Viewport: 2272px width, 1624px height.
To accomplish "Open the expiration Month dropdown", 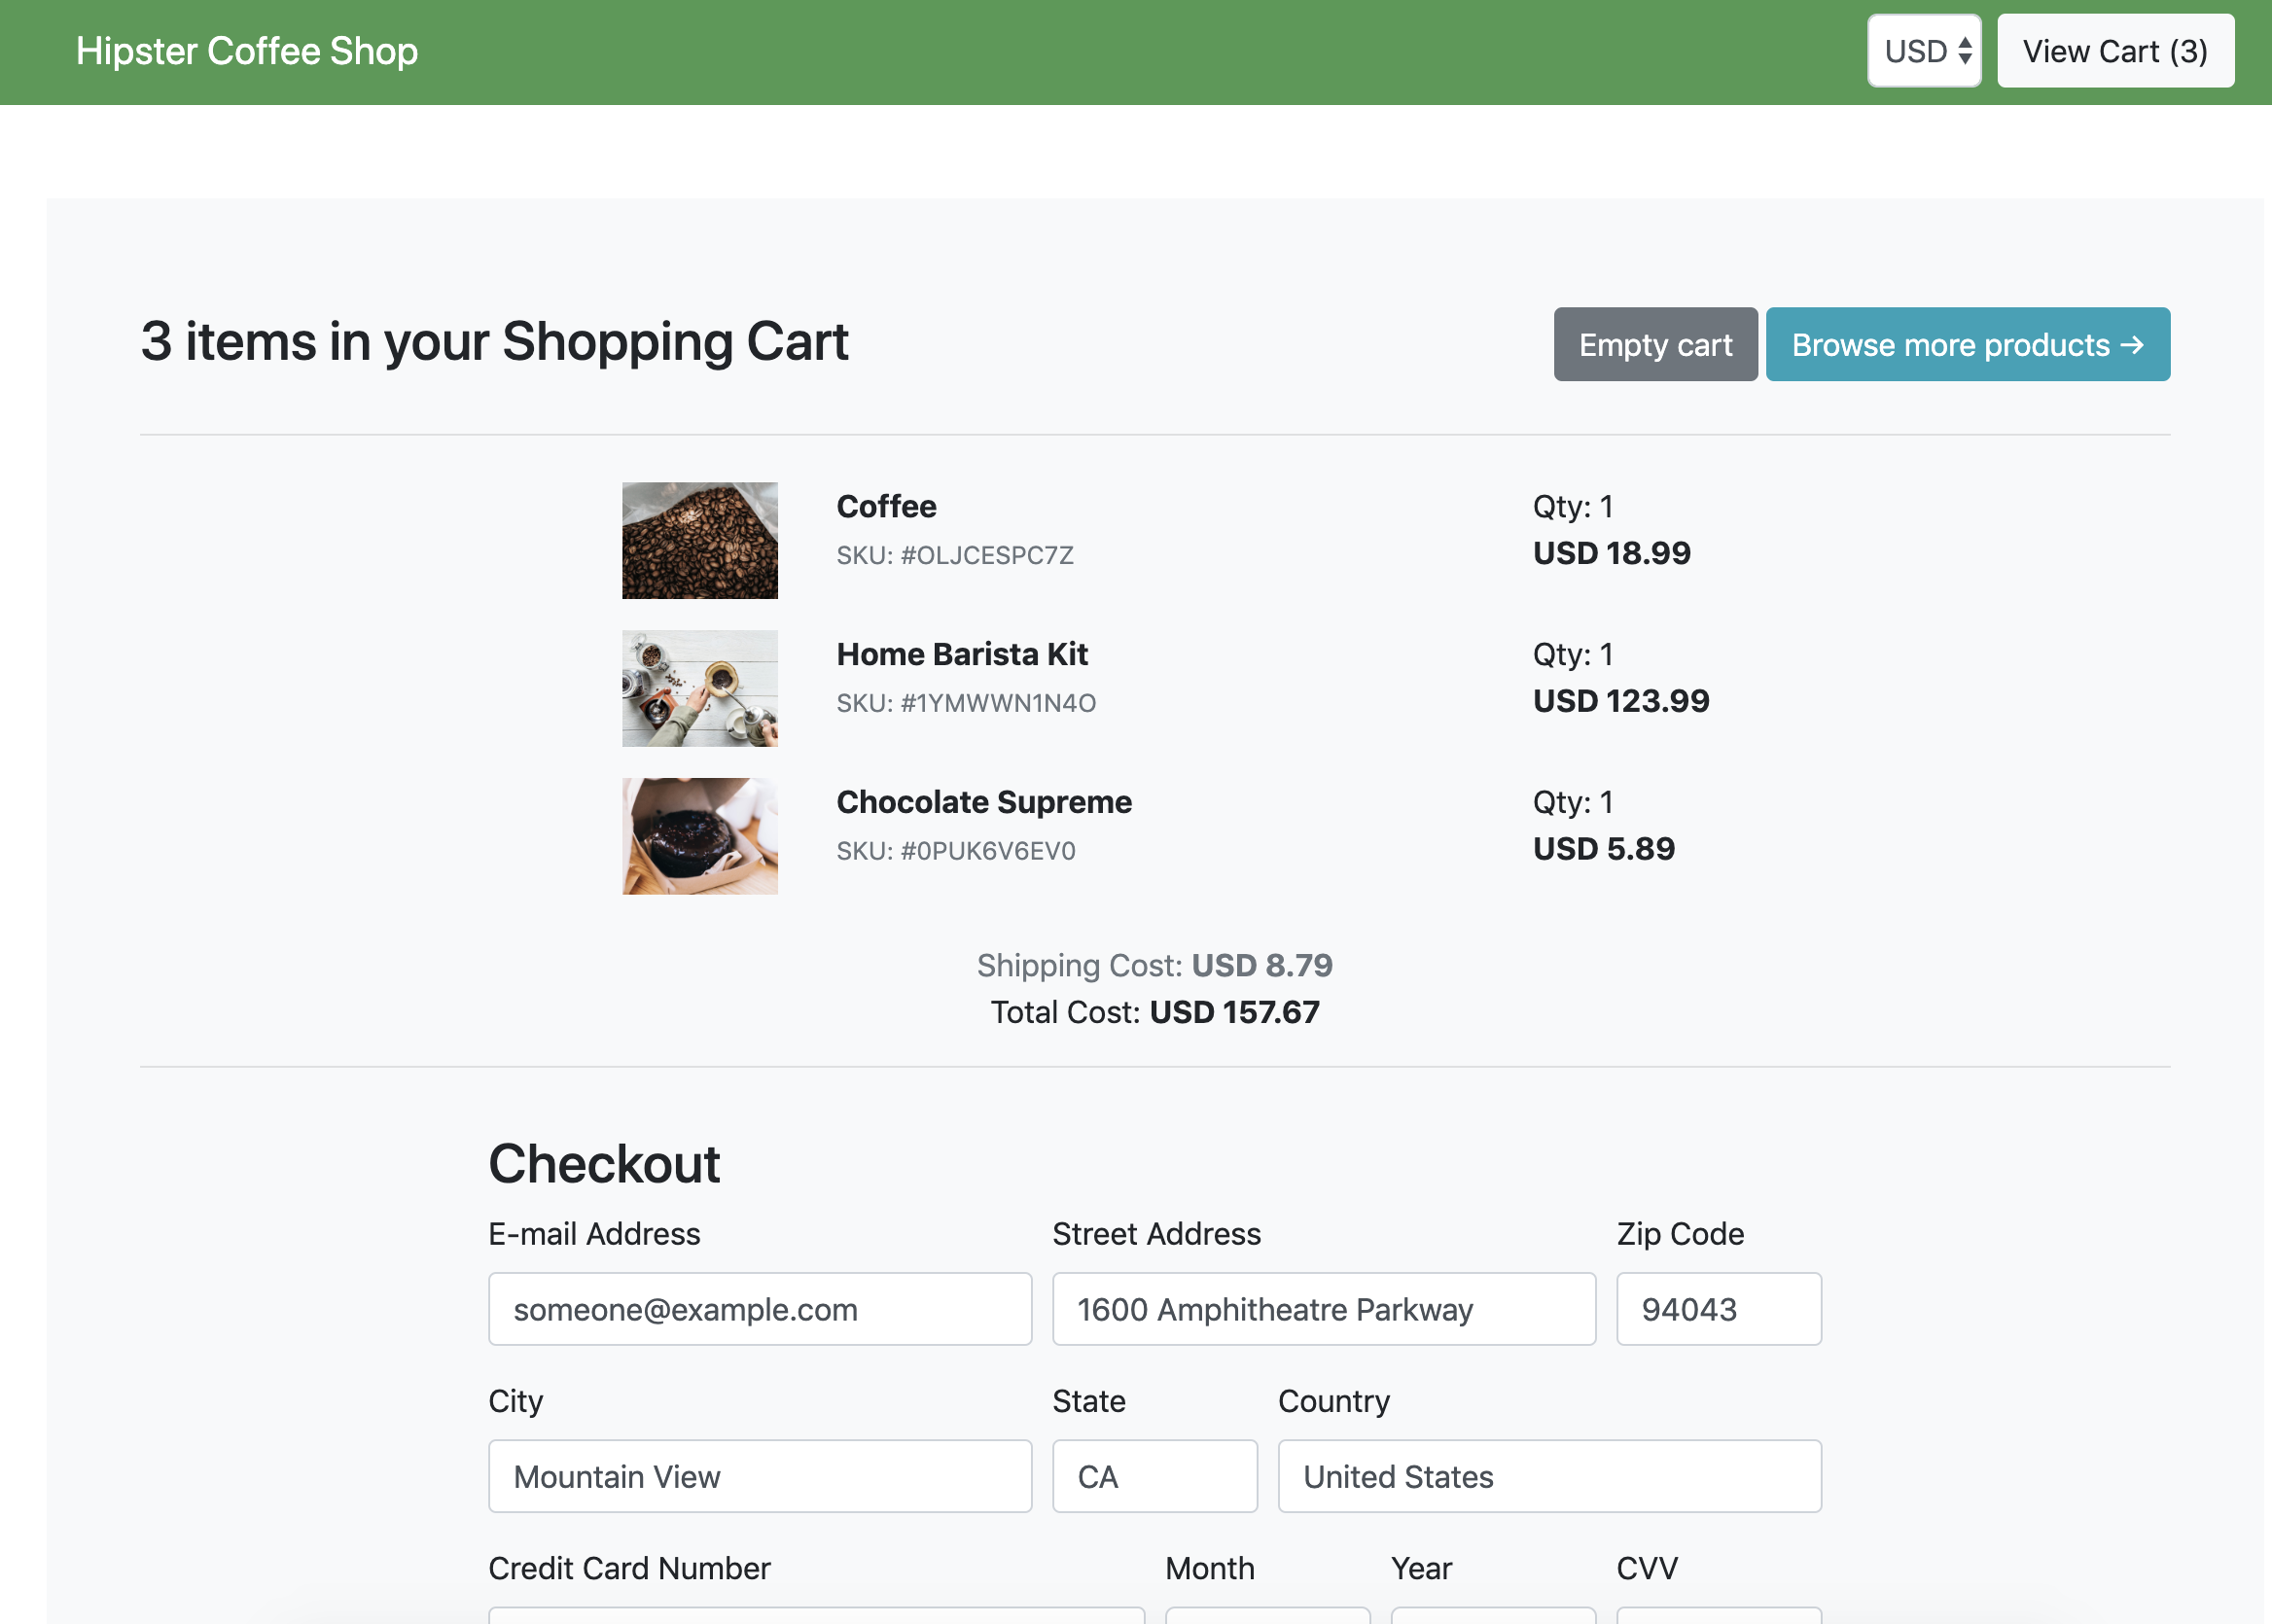I will (x=1267, y=1614).
